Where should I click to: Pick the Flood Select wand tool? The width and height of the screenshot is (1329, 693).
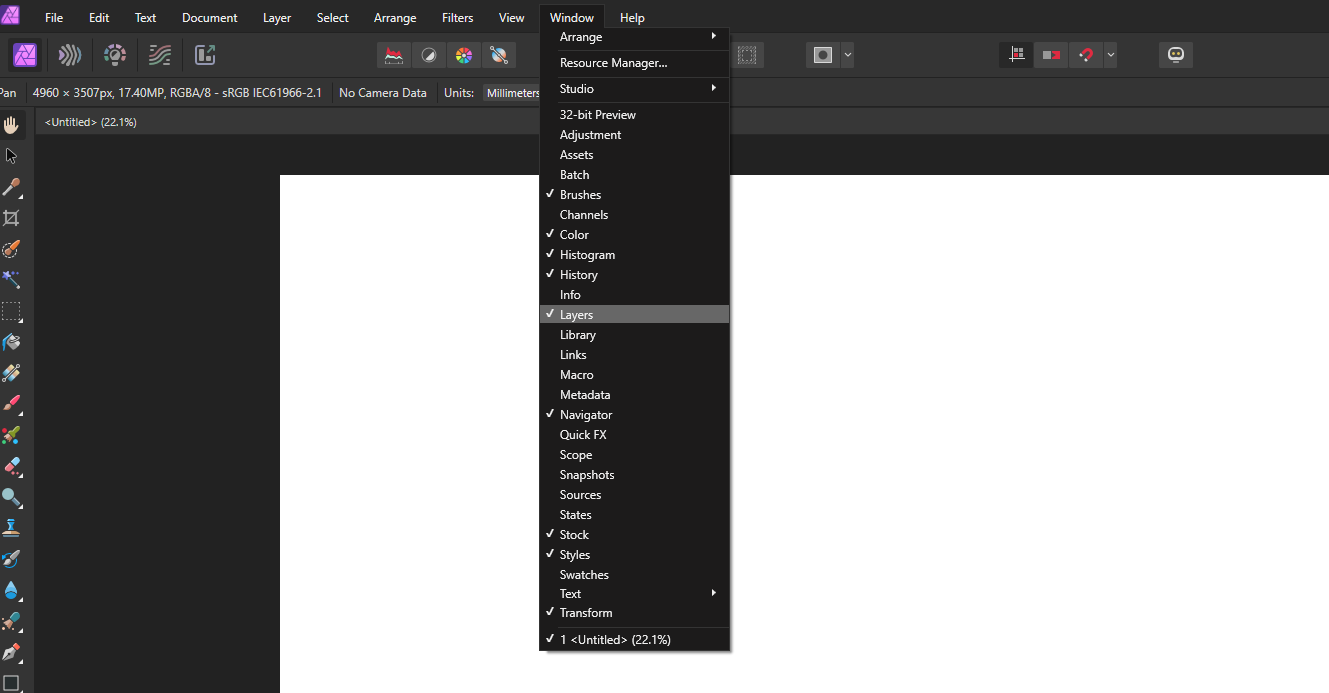coord(12,280)
